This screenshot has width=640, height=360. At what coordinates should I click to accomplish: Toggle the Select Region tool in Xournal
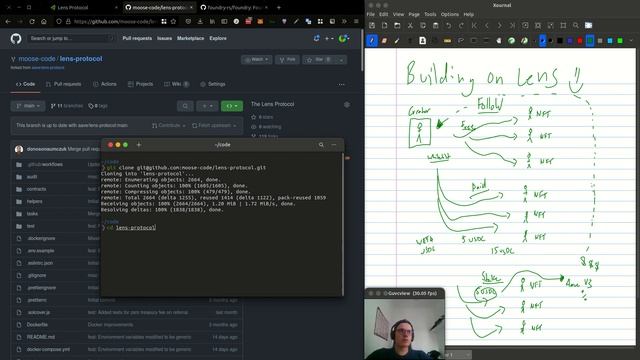tap(461, 40)
